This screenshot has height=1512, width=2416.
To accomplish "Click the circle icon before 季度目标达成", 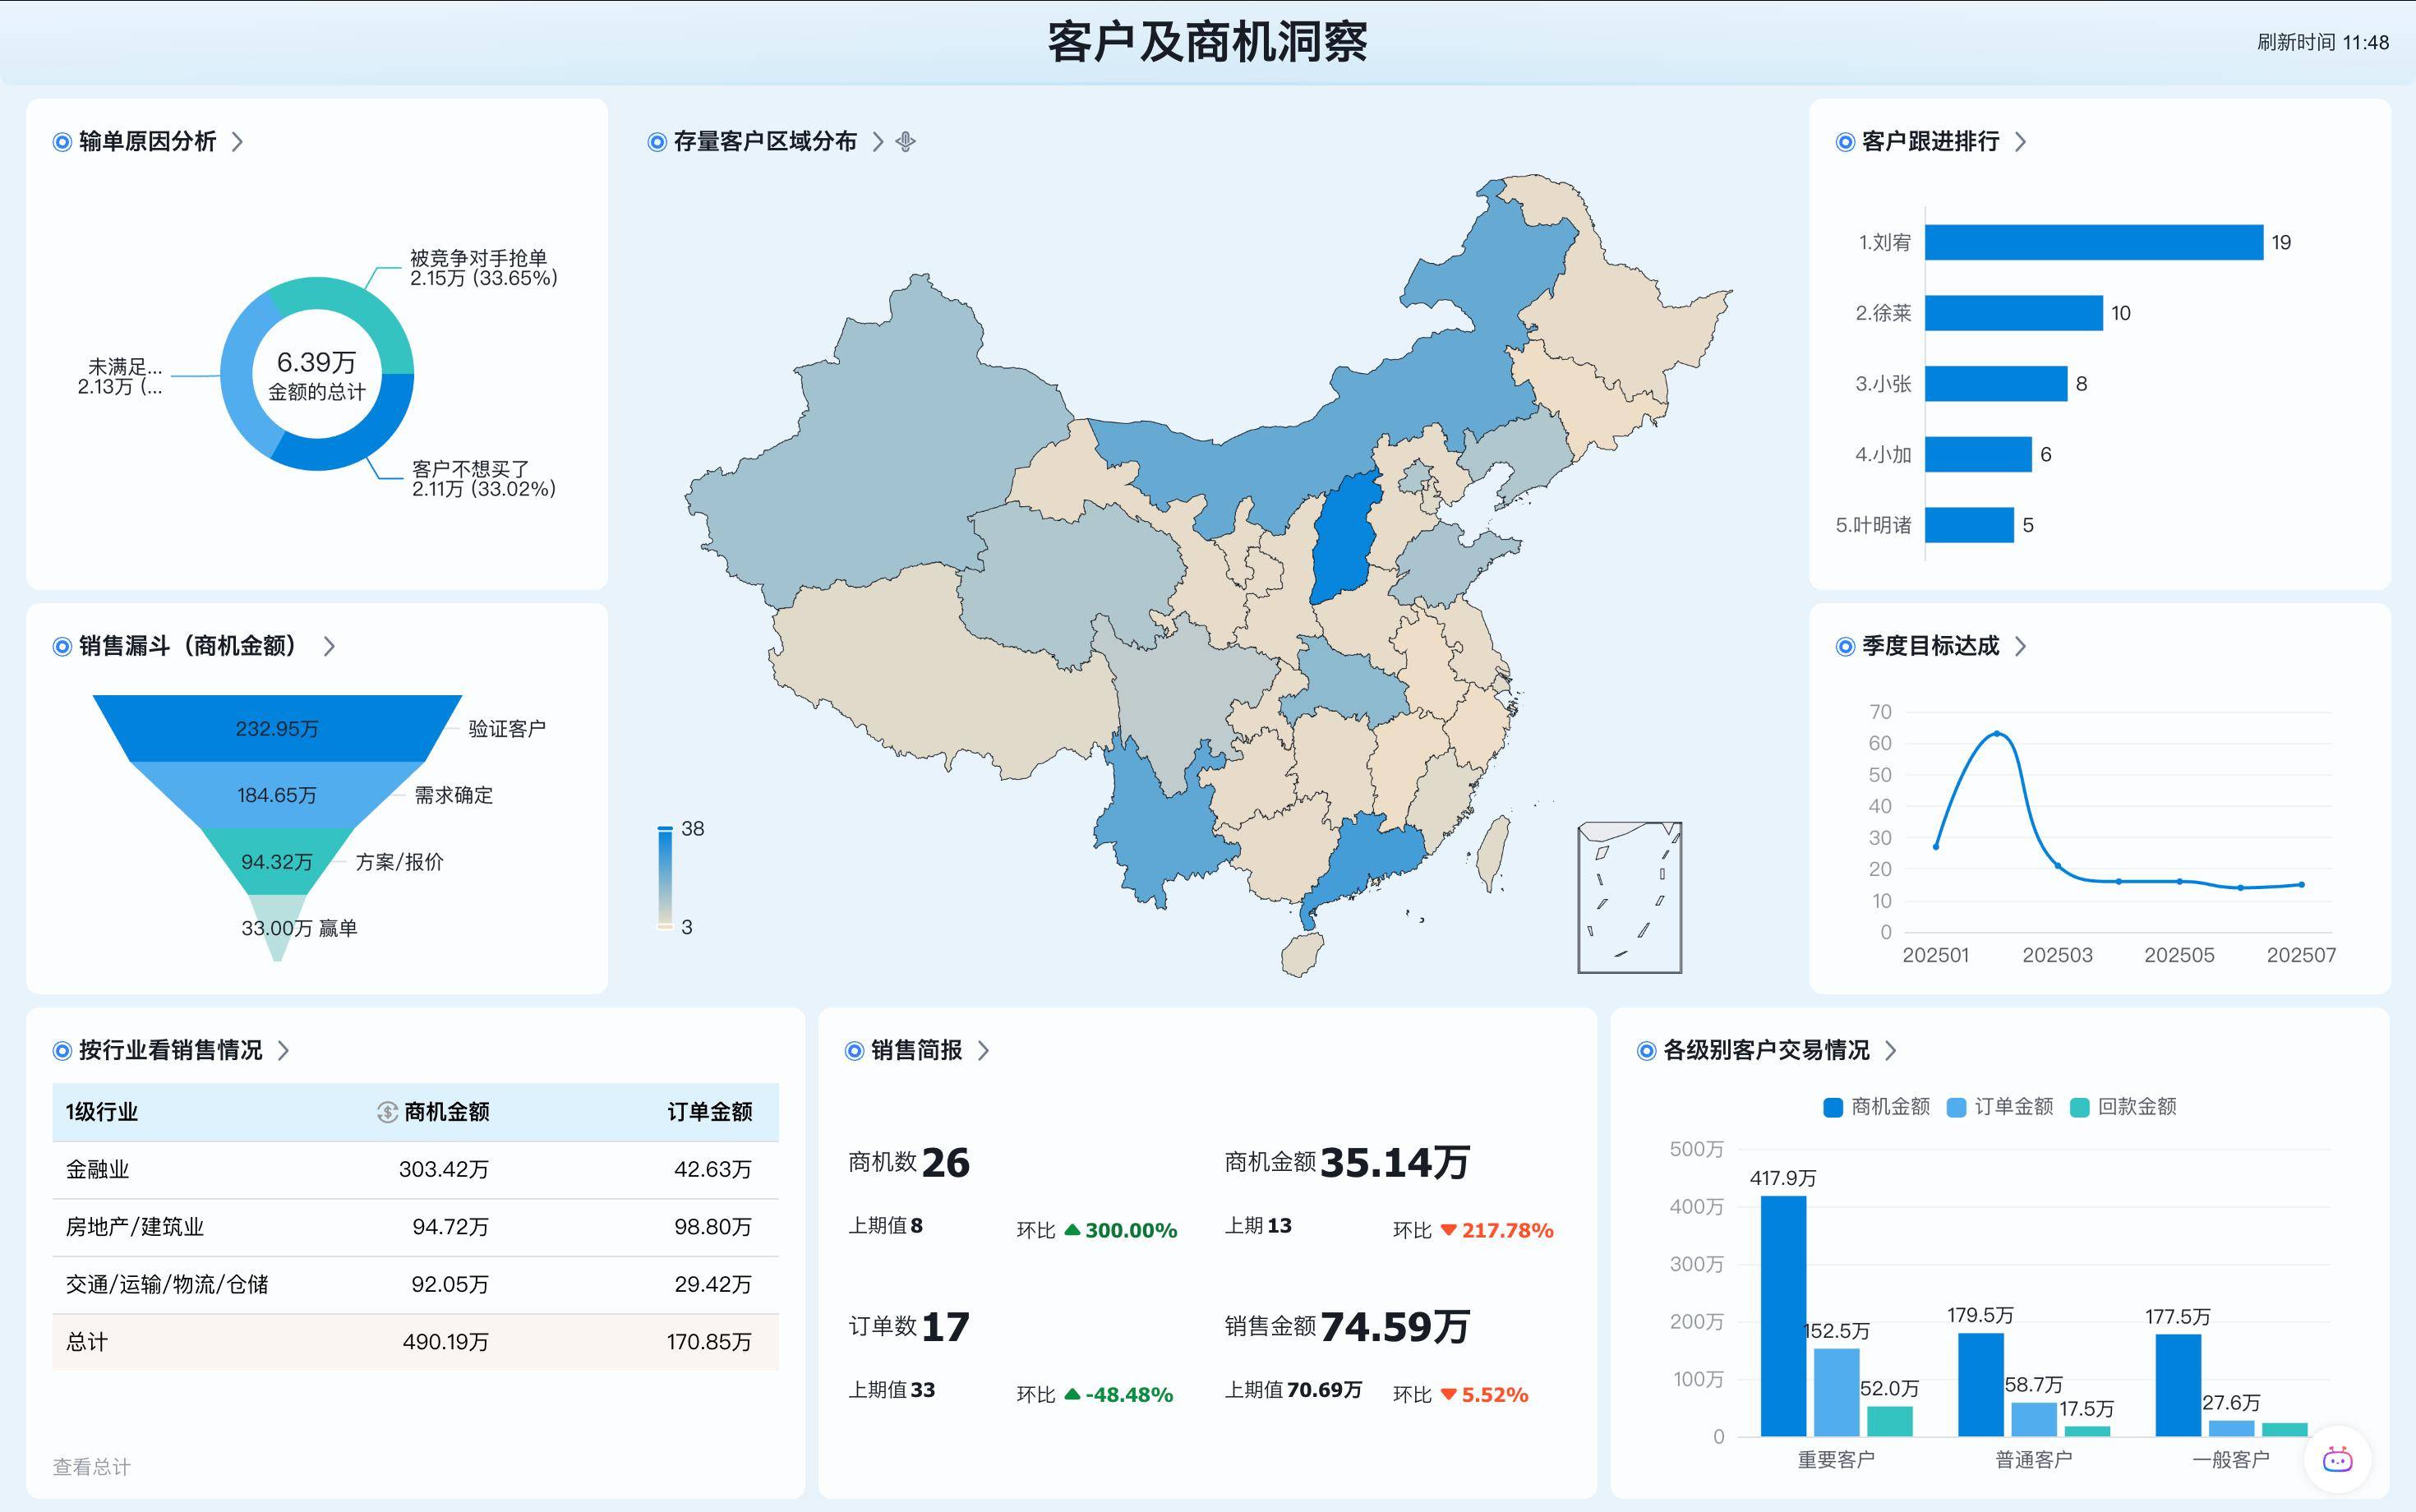I will pyautogui.click(x=1845, y=647).
